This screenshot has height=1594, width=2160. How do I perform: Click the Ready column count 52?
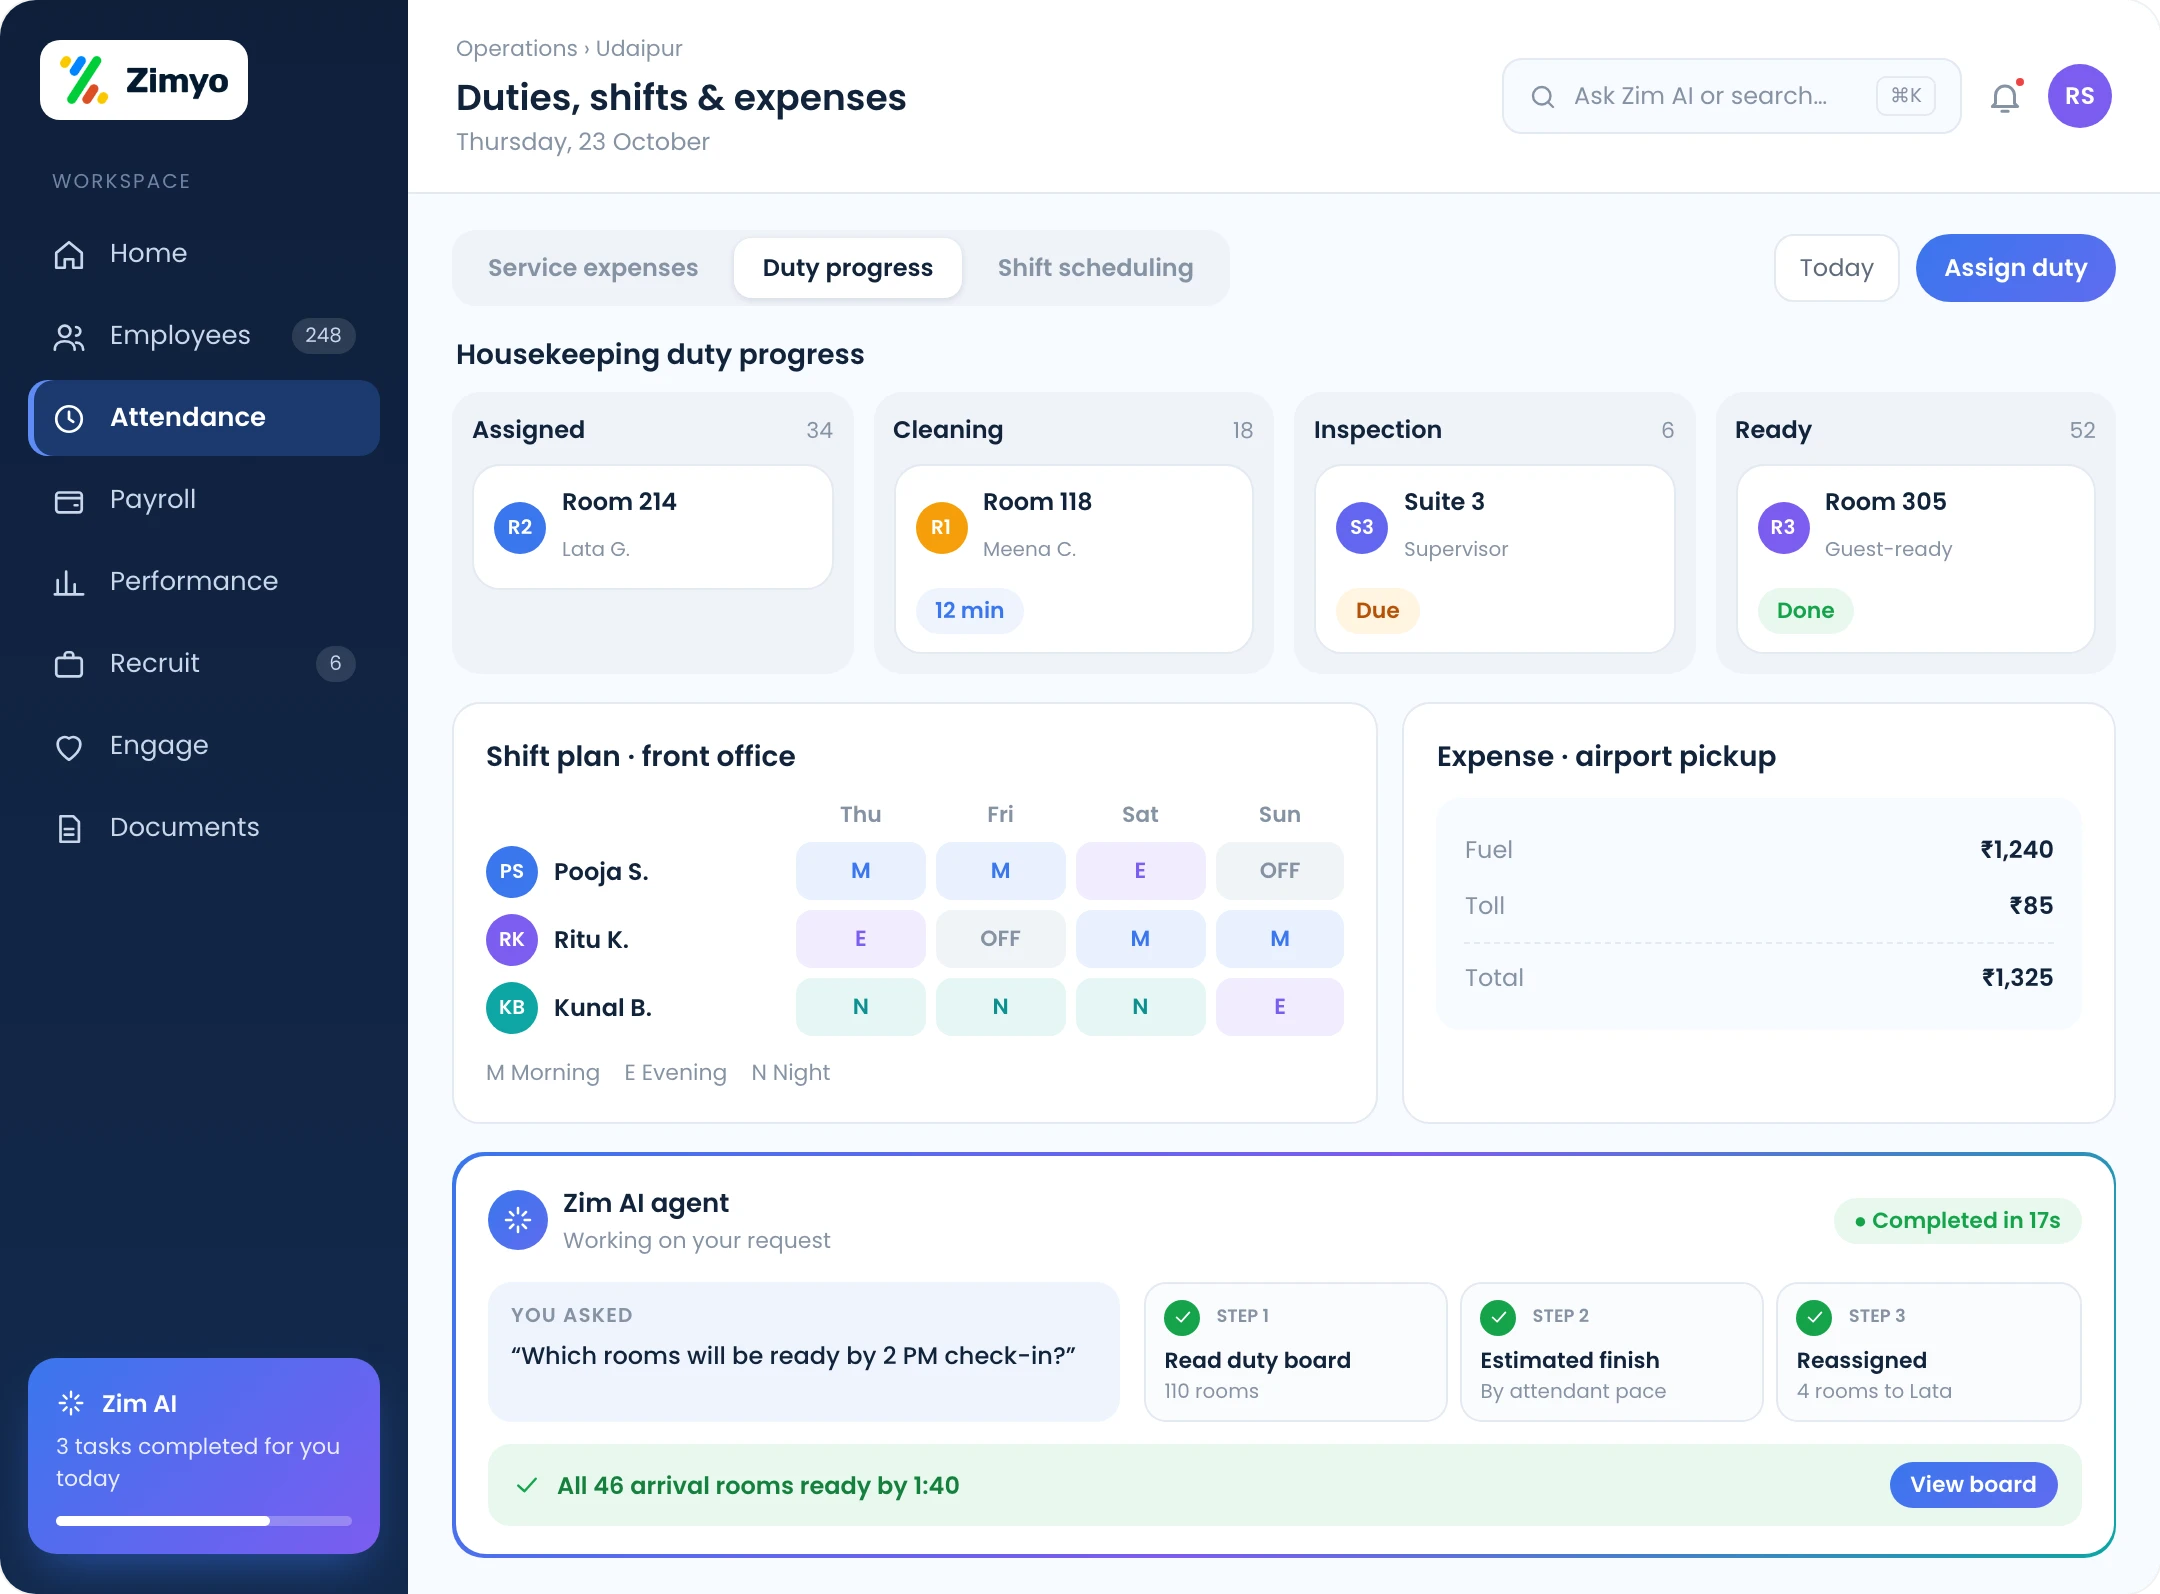tap(2082, 430)
